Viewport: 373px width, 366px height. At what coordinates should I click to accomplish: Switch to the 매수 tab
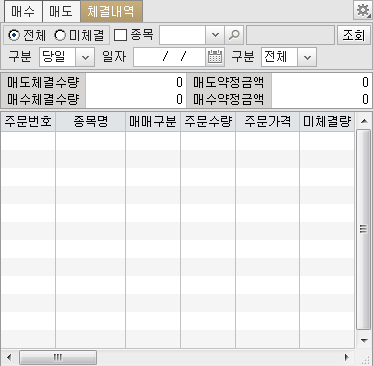[x=23, y=11]
